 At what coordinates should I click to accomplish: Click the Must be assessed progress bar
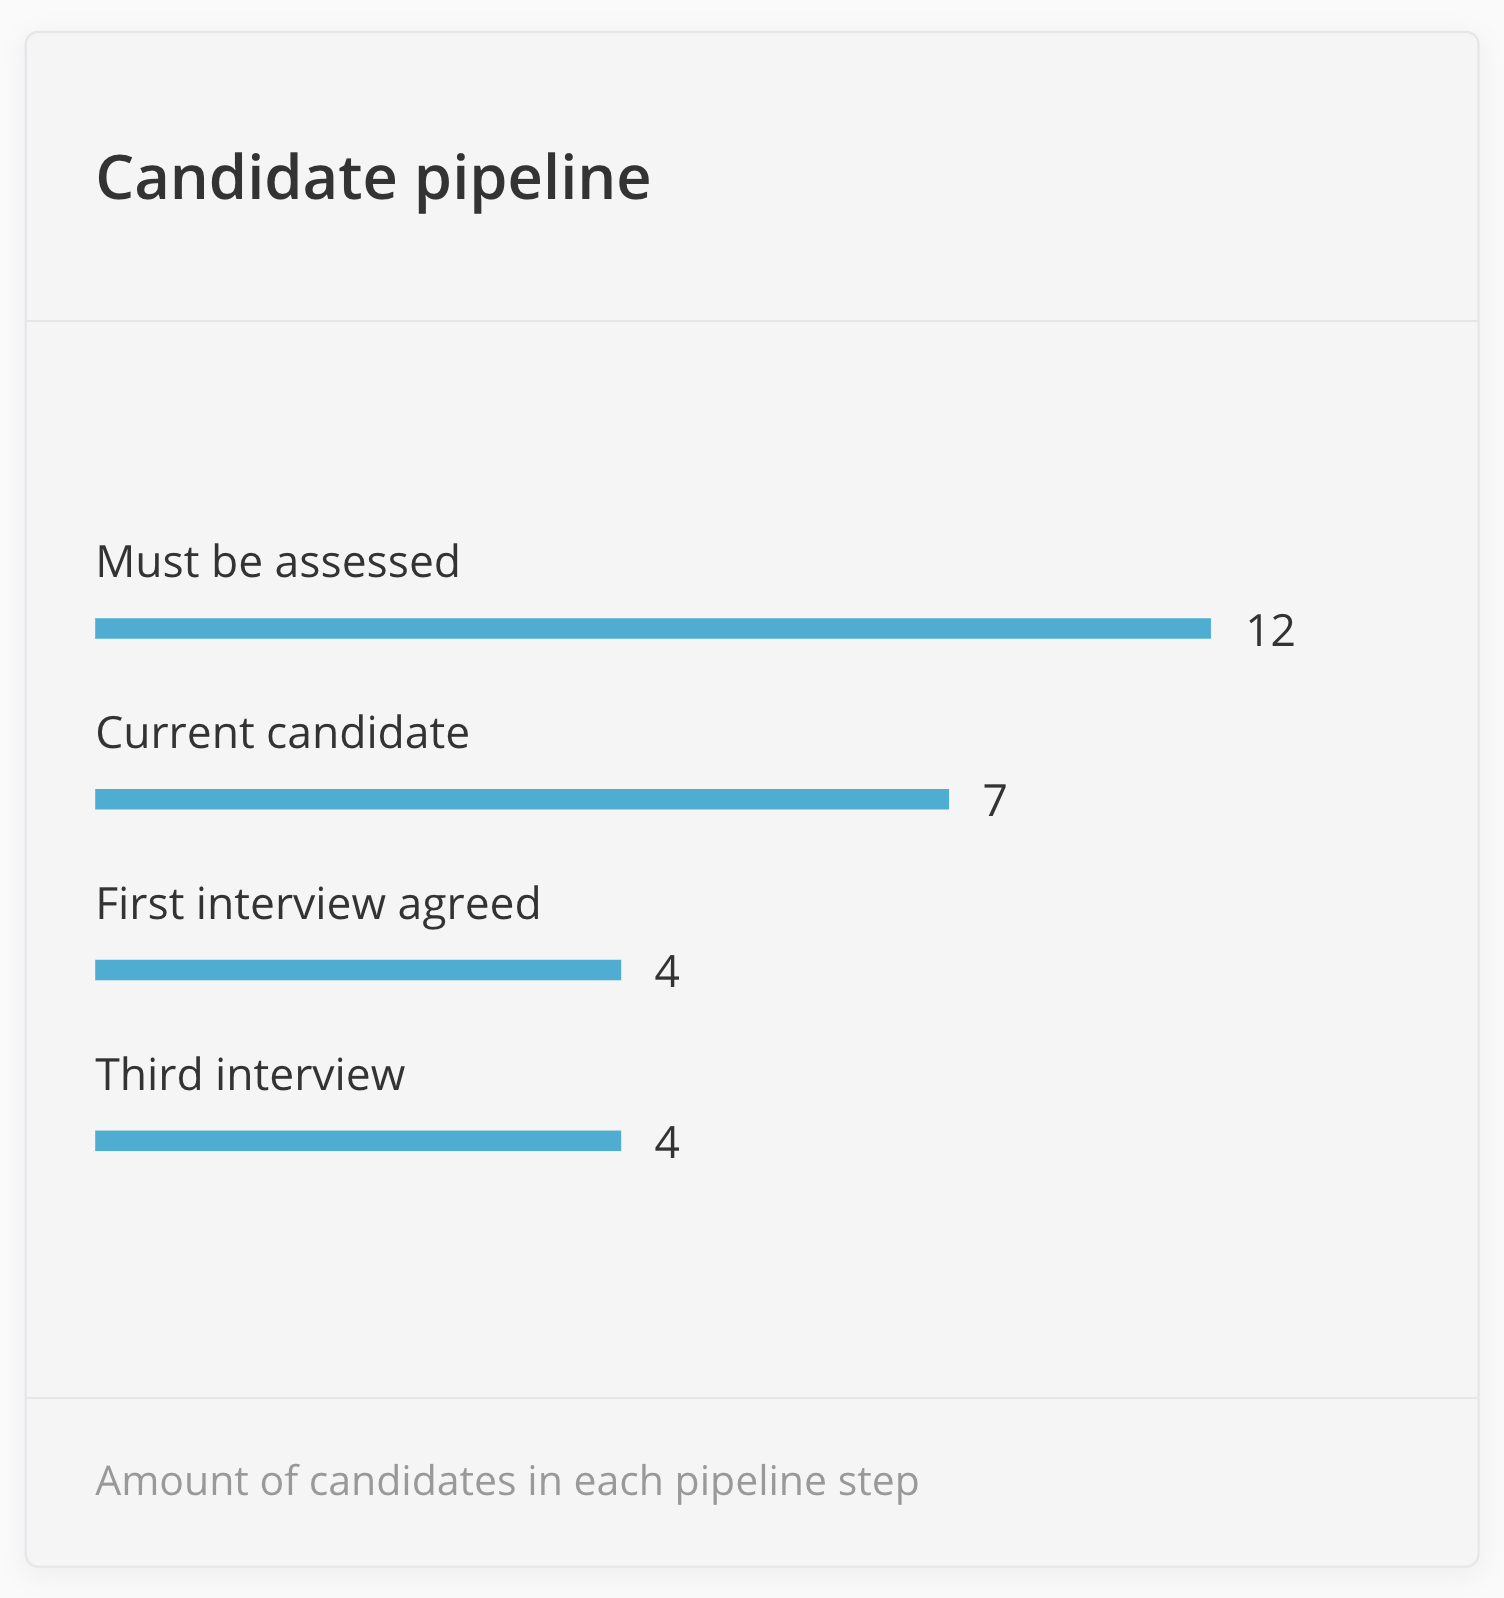point(652,628)
